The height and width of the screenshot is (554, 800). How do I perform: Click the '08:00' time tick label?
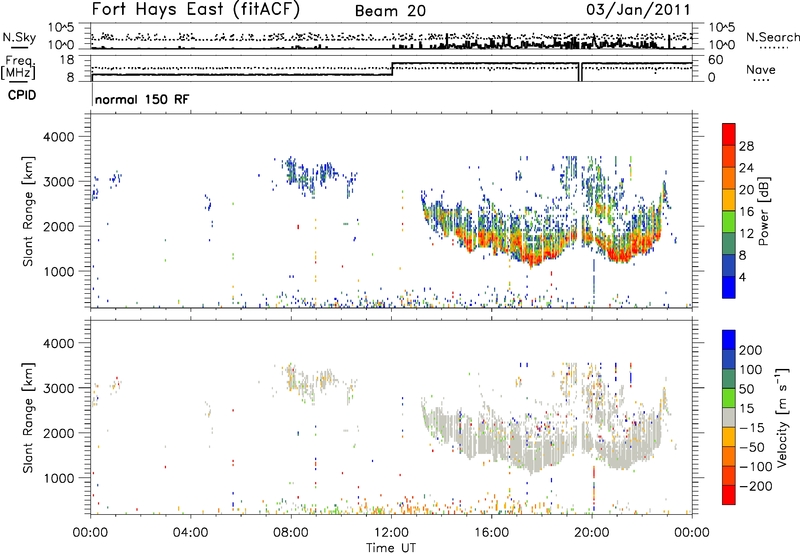(x=291, y=533)
